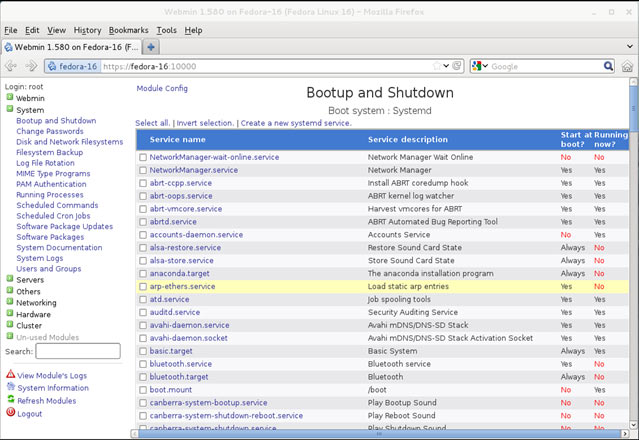This screenshot has width=639, height=440.
Task: Open the search engine dropdown arrow
Action: point(485,66)
